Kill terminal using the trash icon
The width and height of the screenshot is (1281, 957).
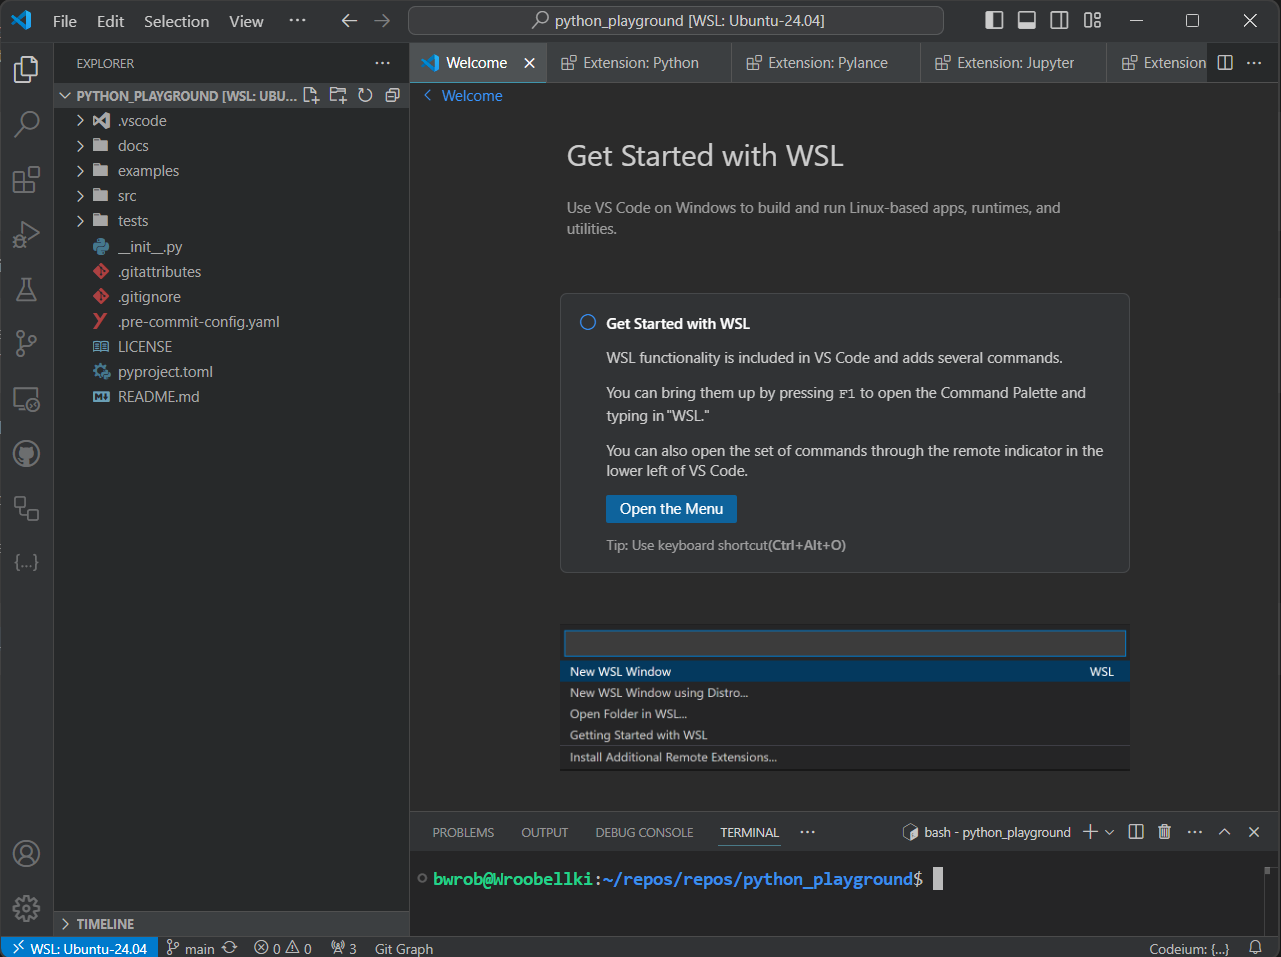click(x=1164, y=832)
